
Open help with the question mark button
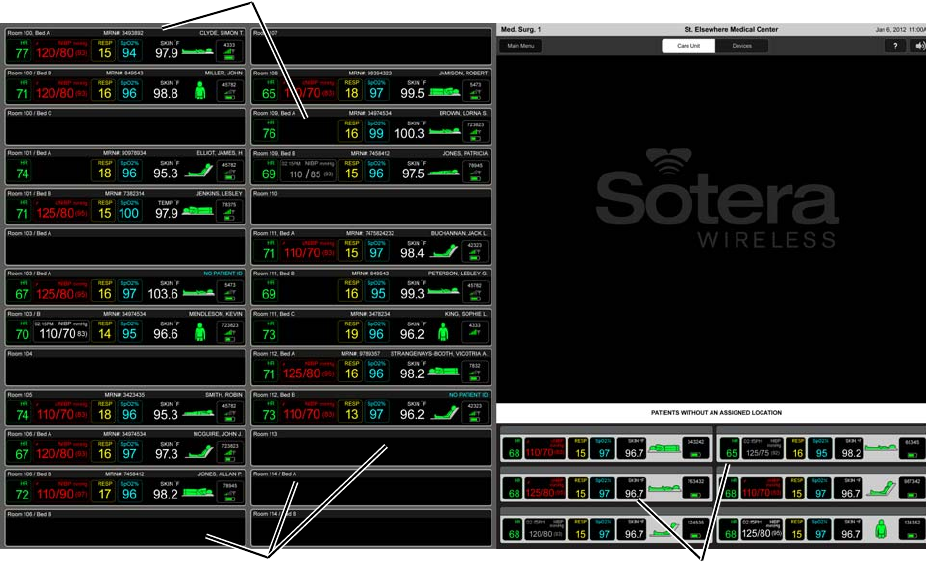895,46
